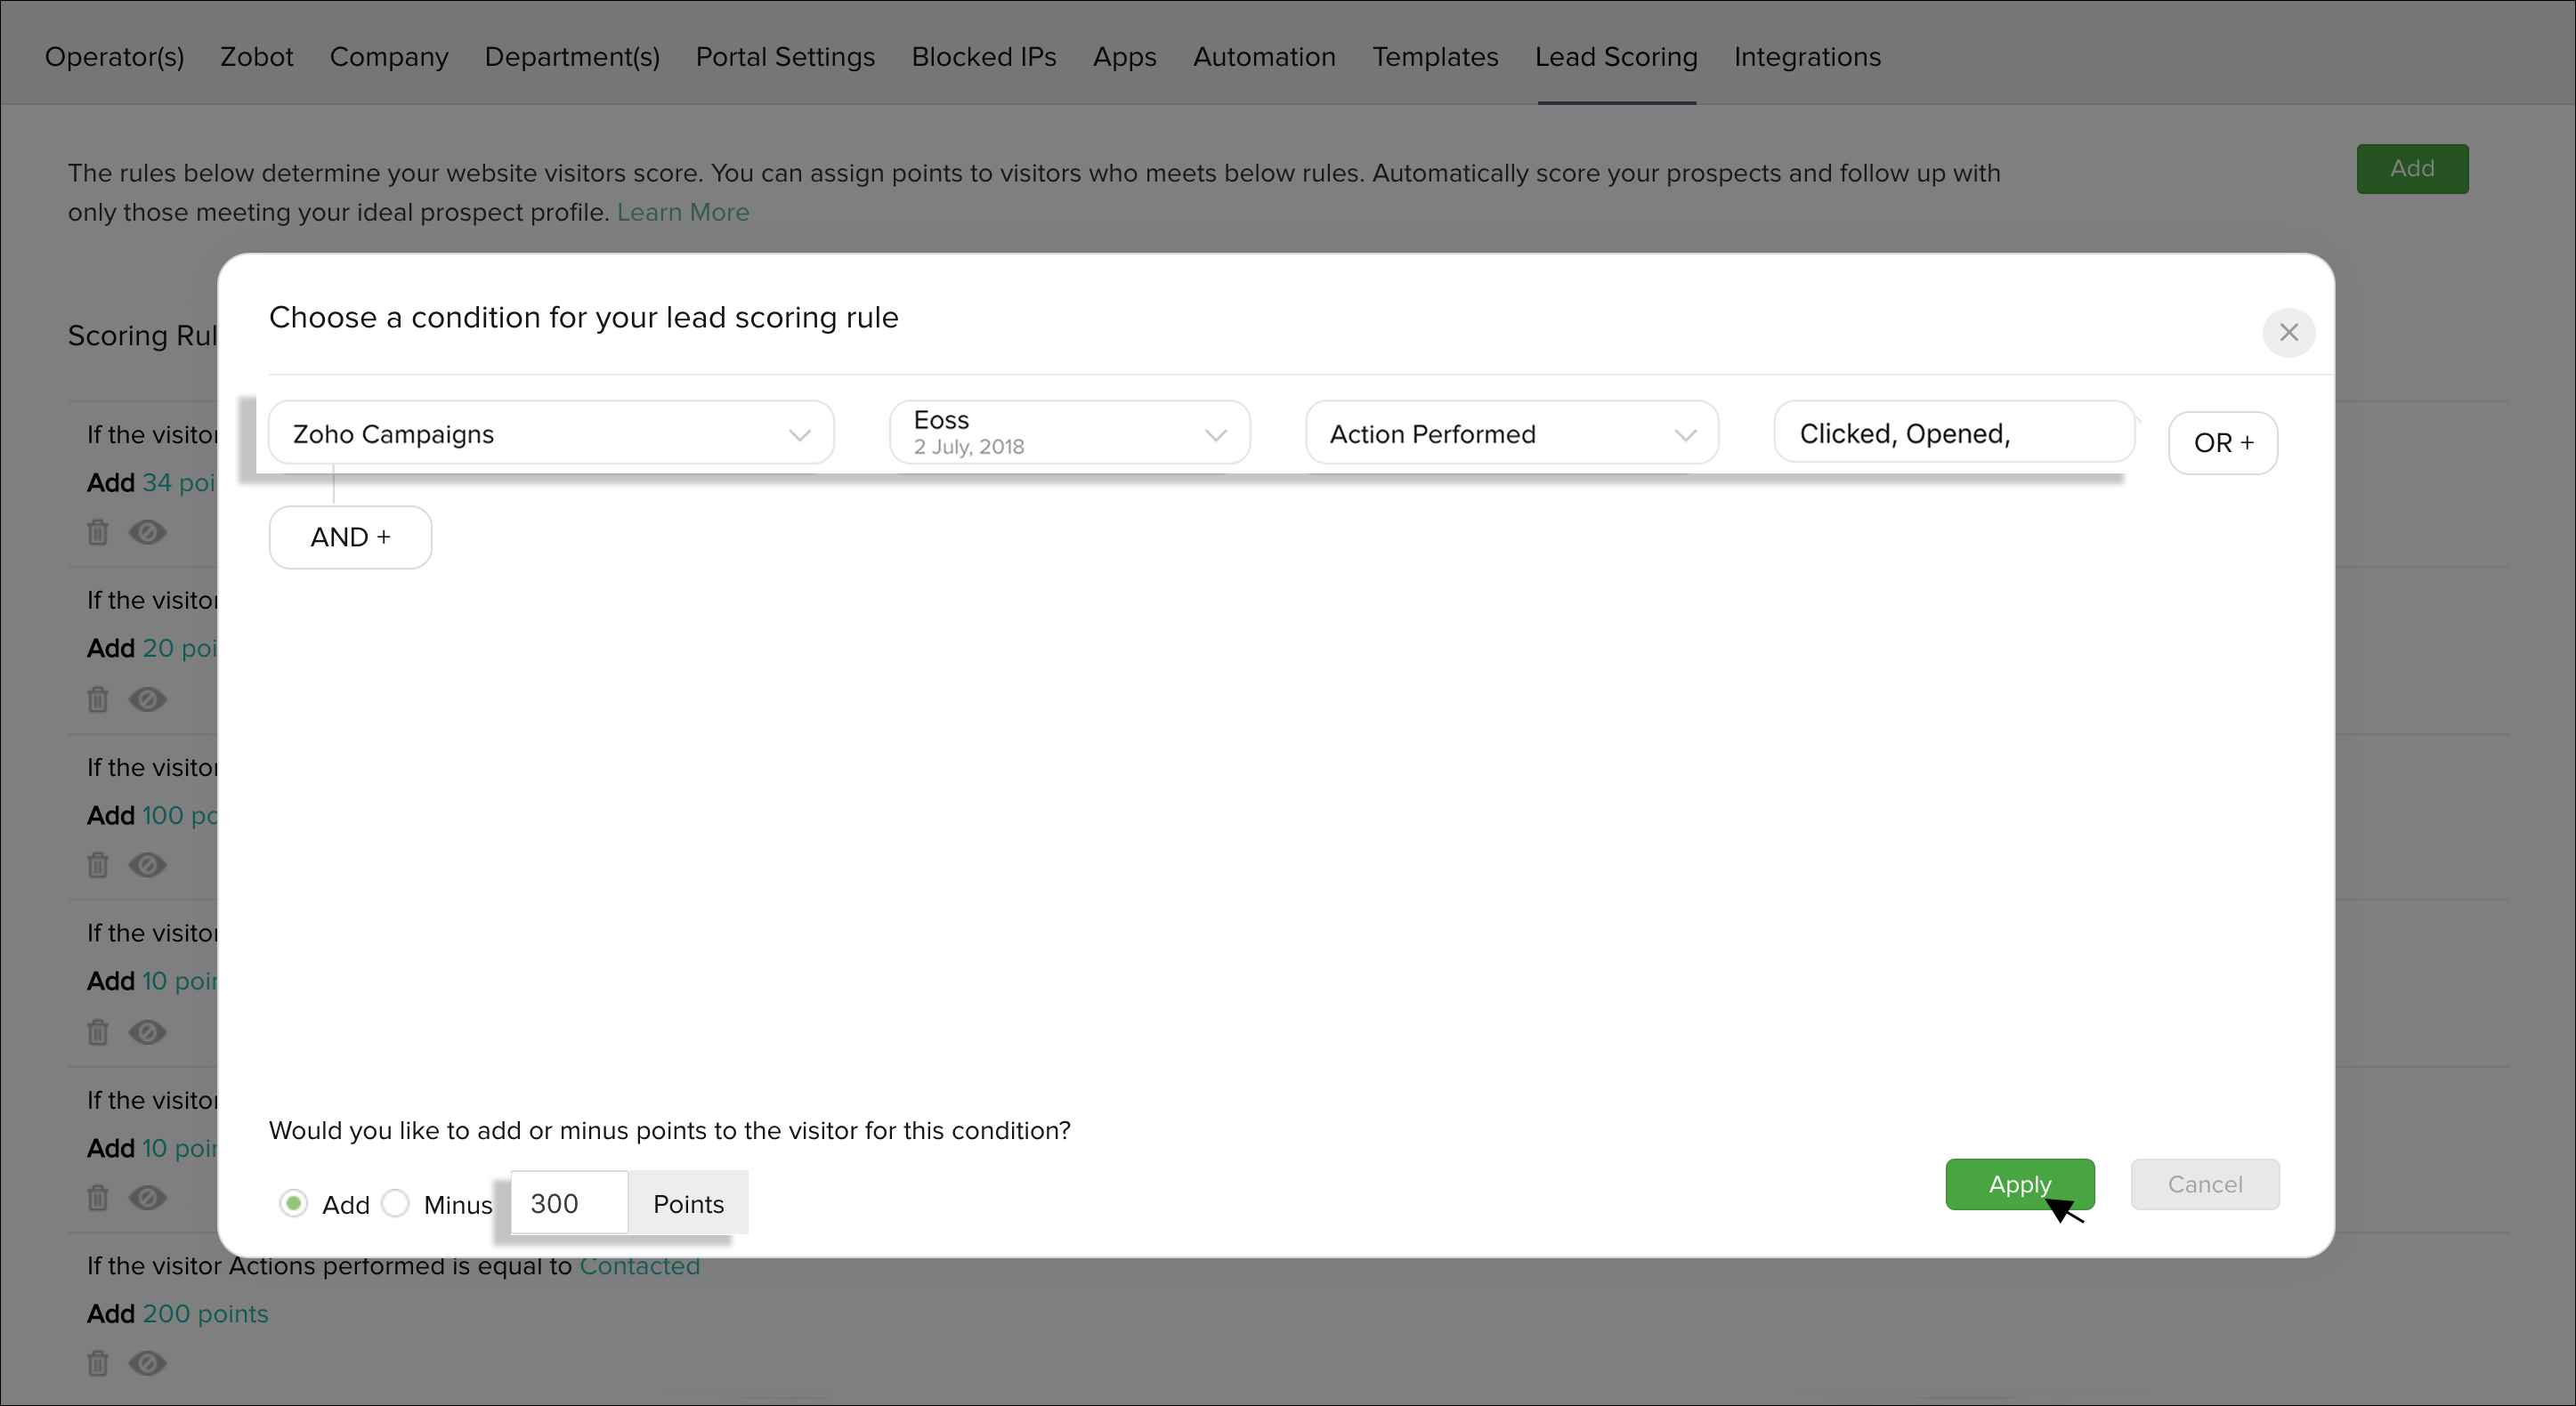Viewport: 2576px width, 1406px height.
Task: Toggle visibility of the 200 points rule
Action: click(x=148, y=1363)
